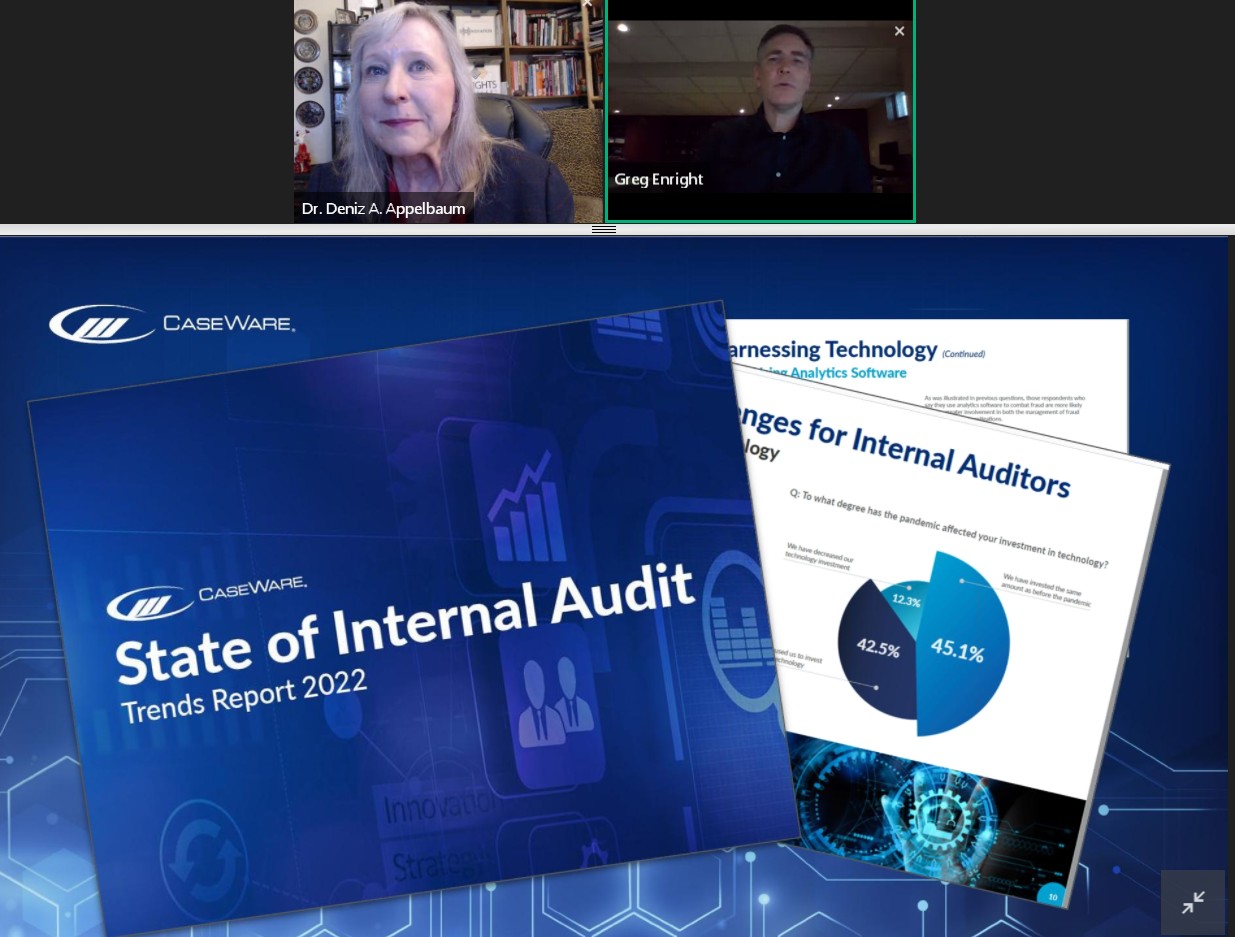Viewport: 1235px width, 937px height.
Task: Click the 12.3% pie chart segment
Action: [x=906, y=601]
